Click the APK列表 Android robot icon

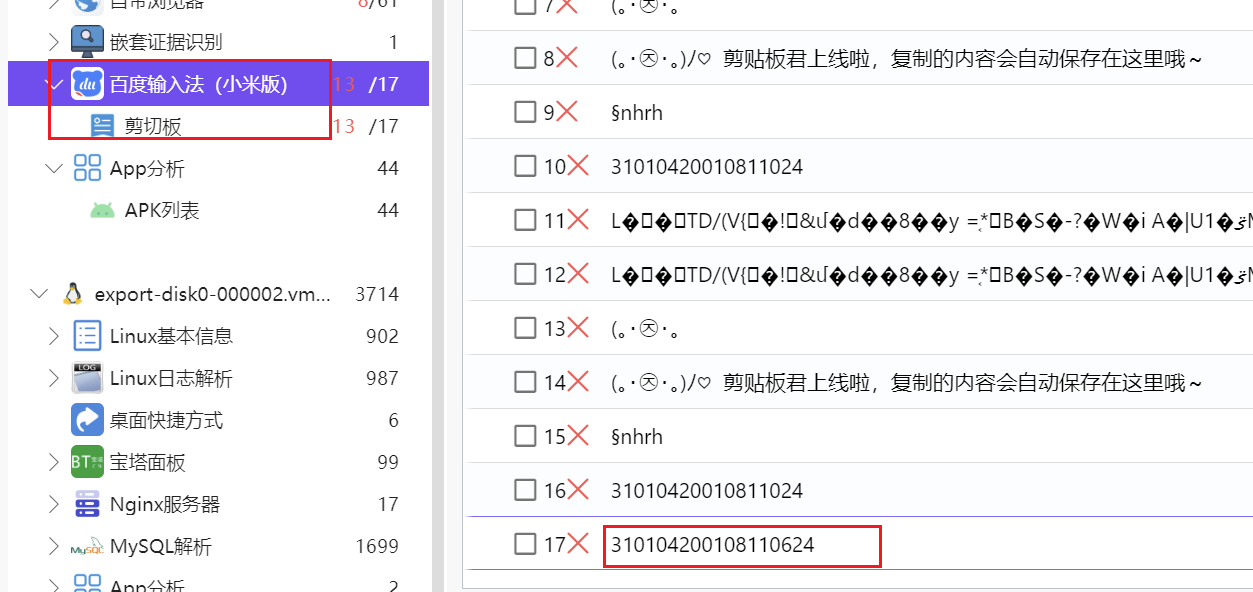[x=102, y=211]
